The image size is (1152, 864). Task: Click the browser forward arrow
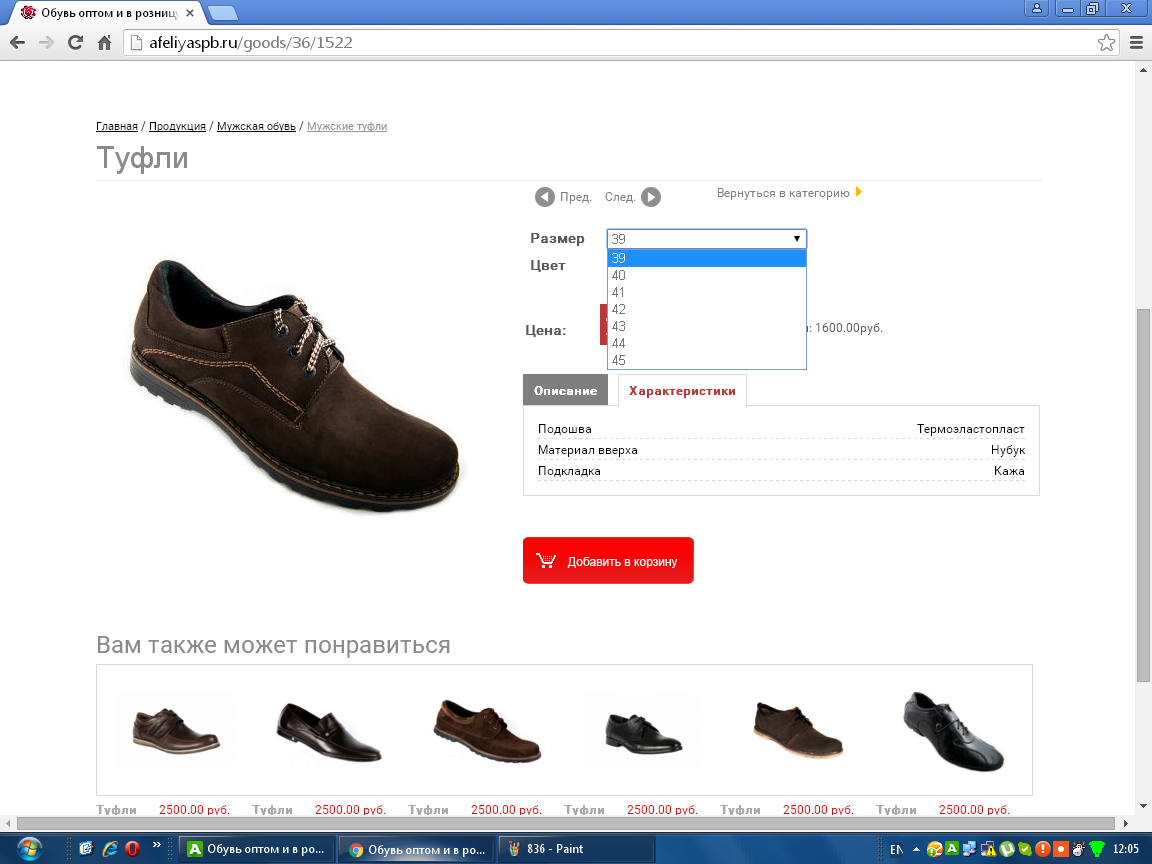click(46, 43)
